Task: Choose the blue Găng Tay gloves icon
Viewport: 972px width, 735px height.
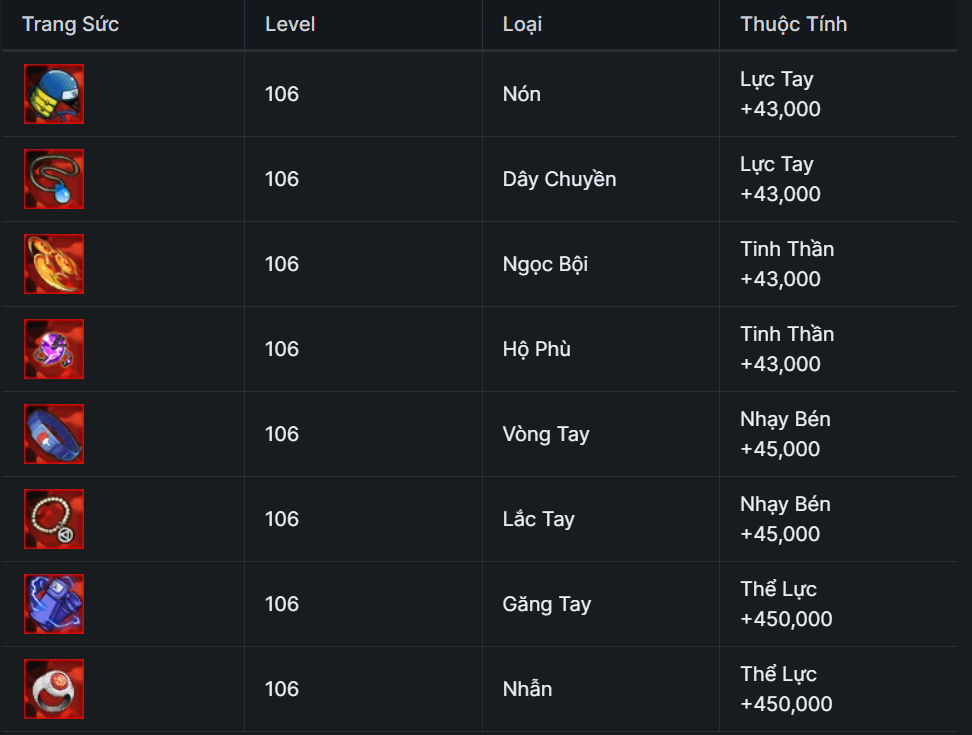Action: coord(54,604)
